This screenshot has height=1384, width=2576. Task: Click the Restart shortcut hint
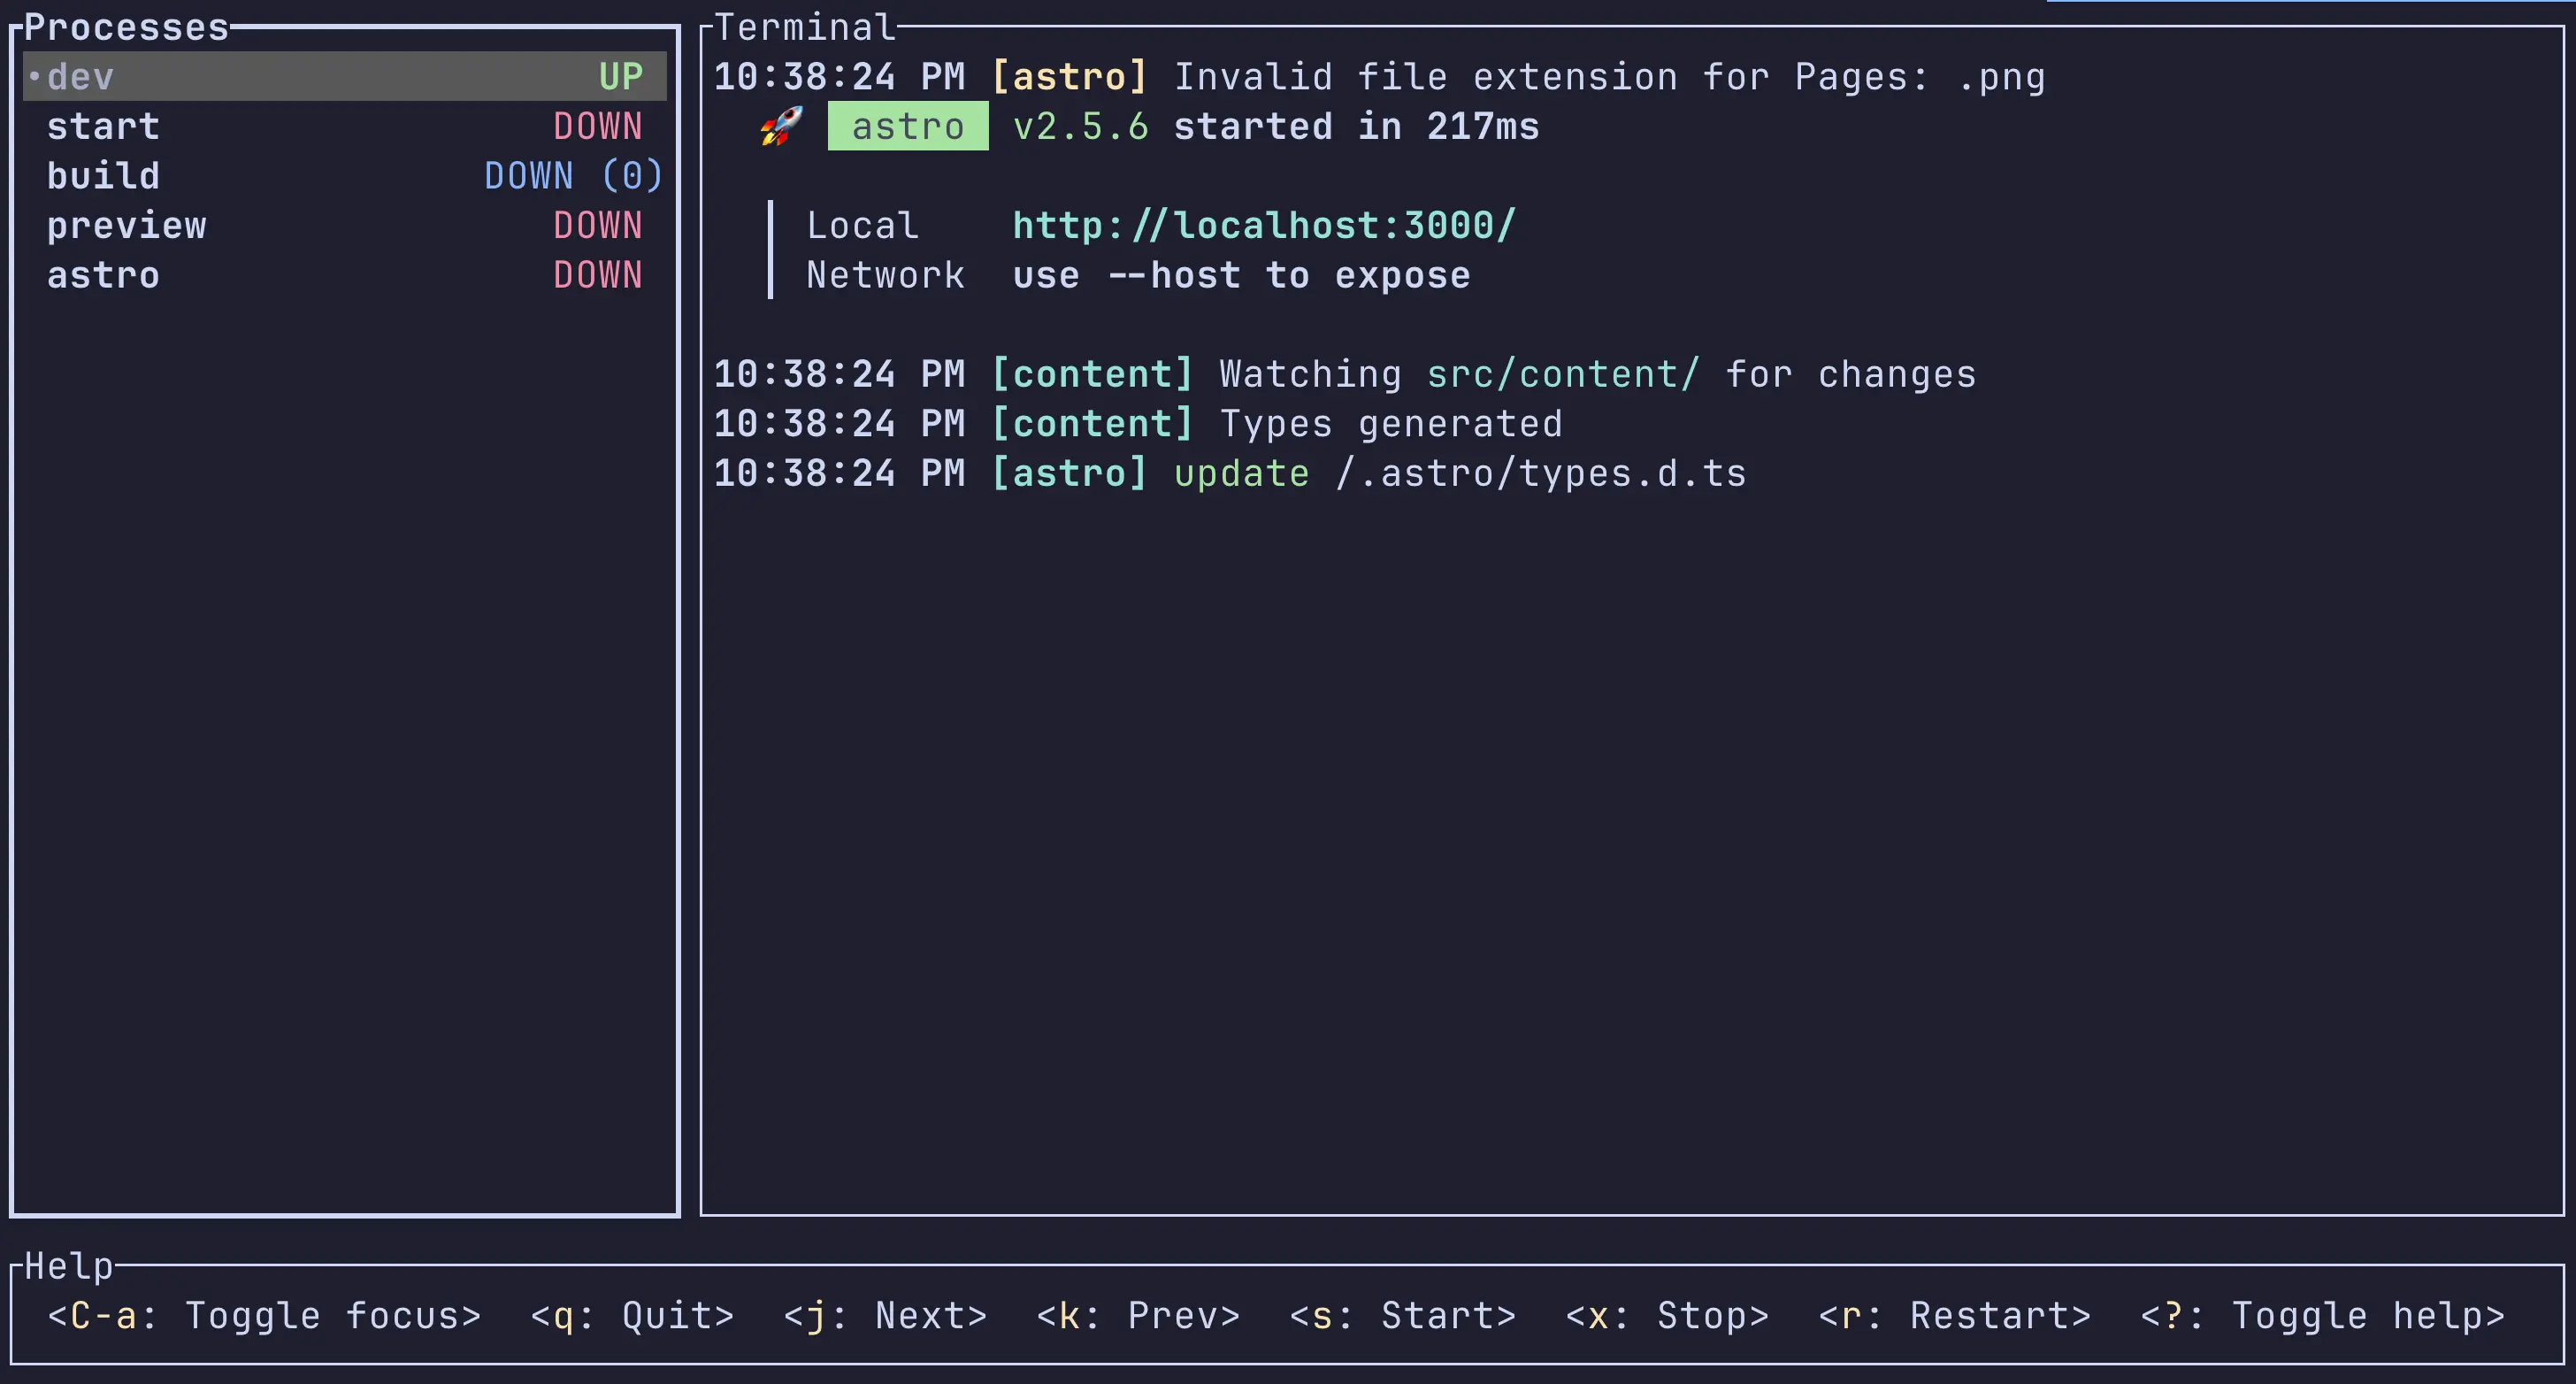coord(1954,1316)
